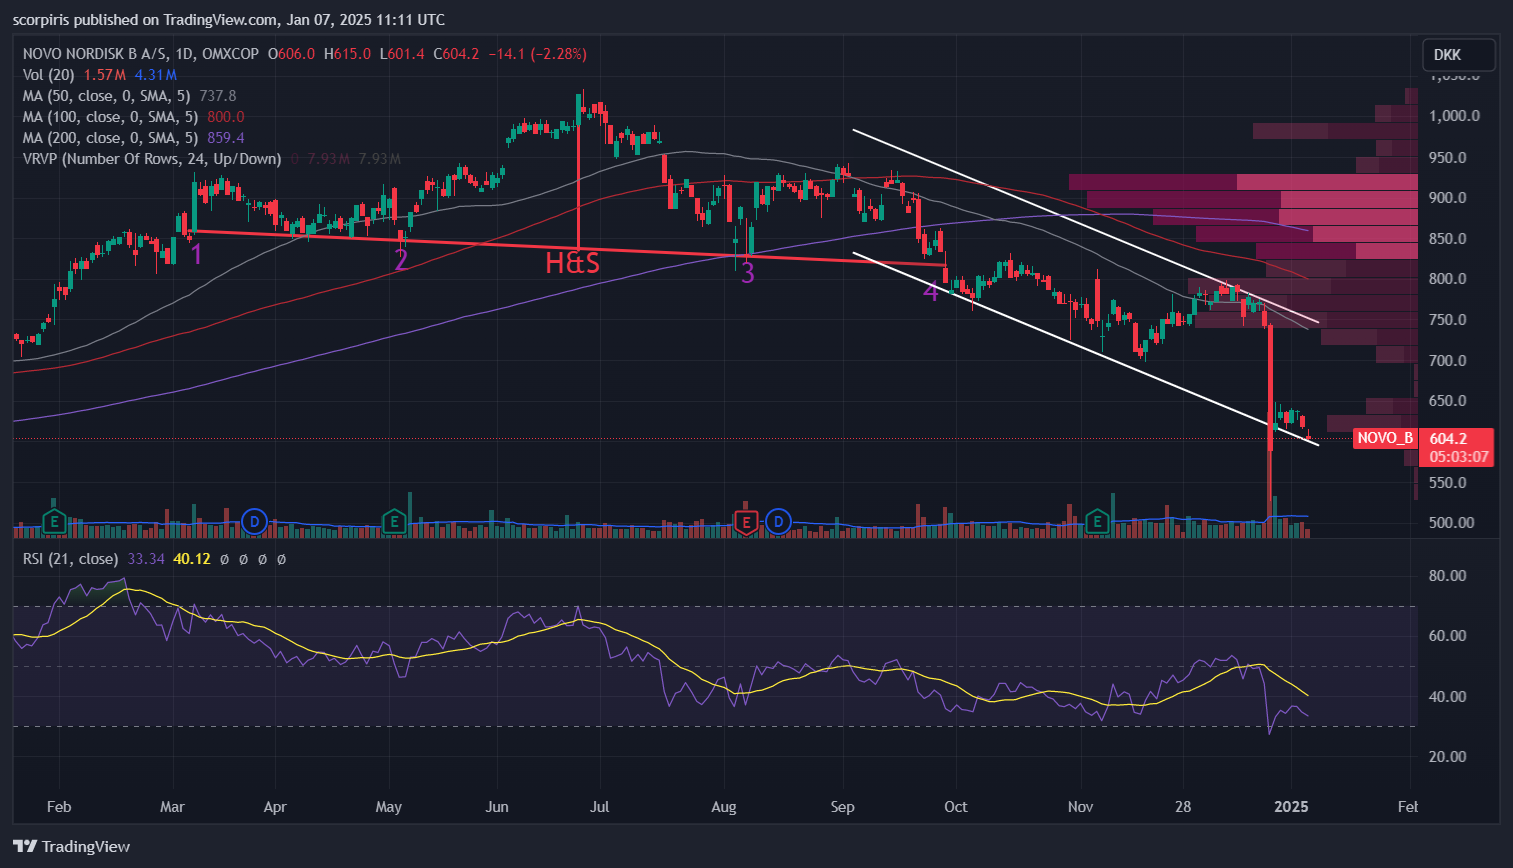Screen dimensions: 1513x868
Task: Click the Feb label on time axis
Action: (59, 807)
